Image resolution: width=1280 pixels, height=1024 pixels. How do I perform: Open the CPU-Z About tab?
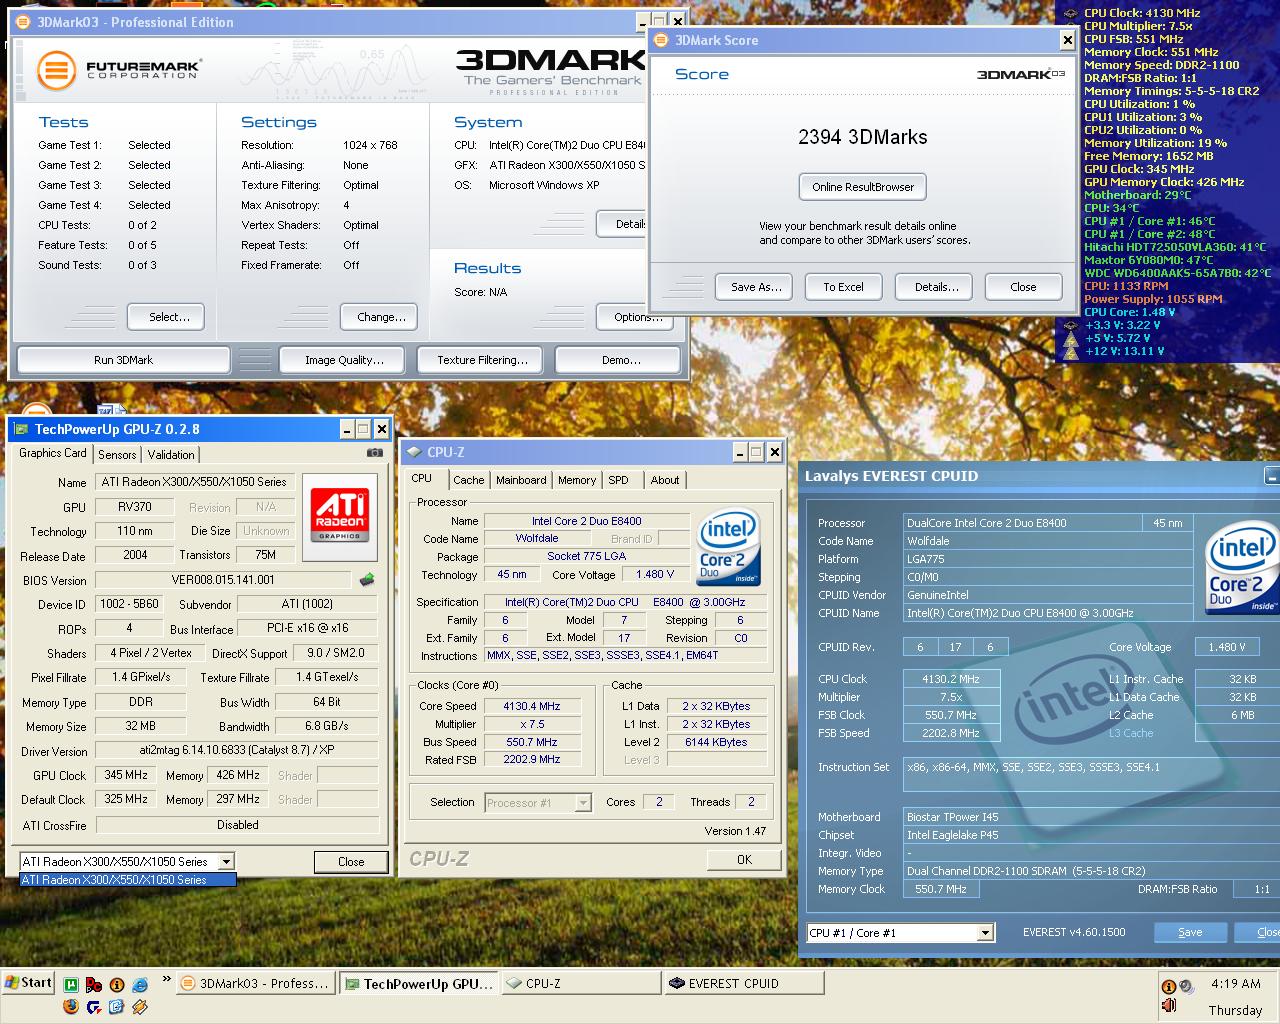665,480
